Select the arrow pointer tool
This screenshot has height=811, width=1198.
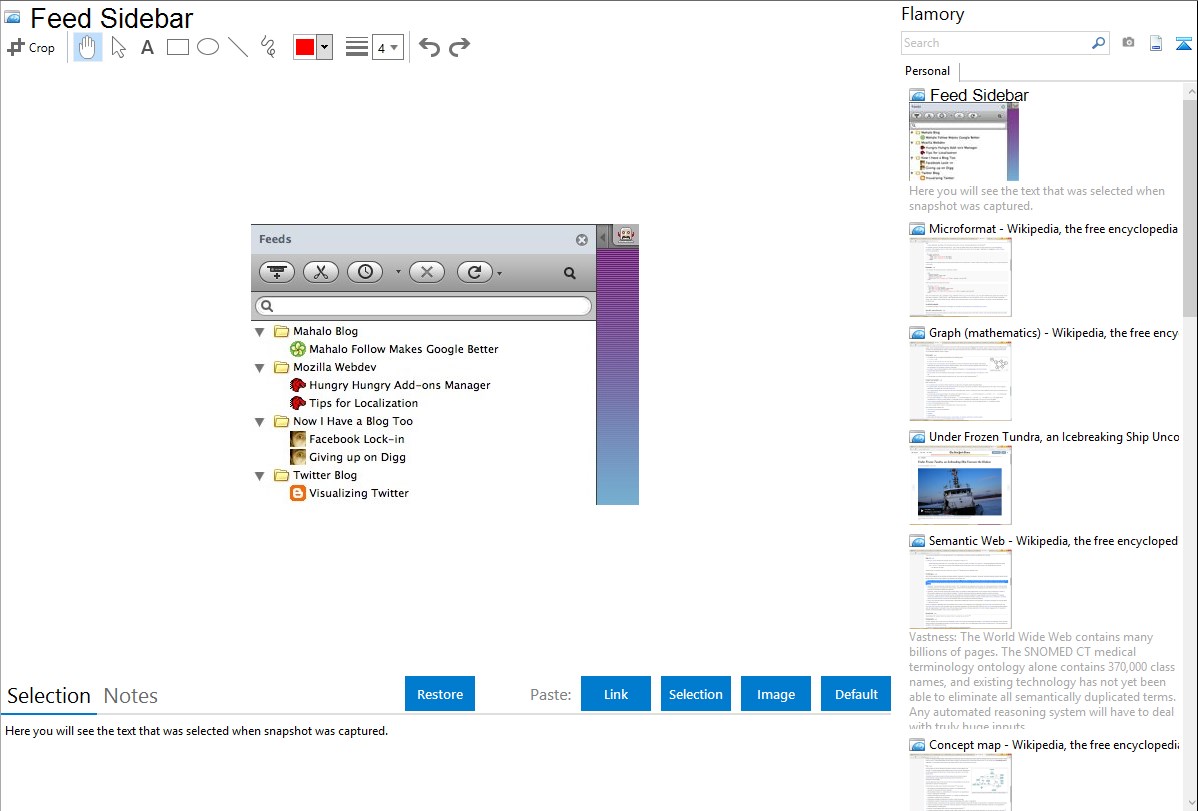tap(118, 47)
